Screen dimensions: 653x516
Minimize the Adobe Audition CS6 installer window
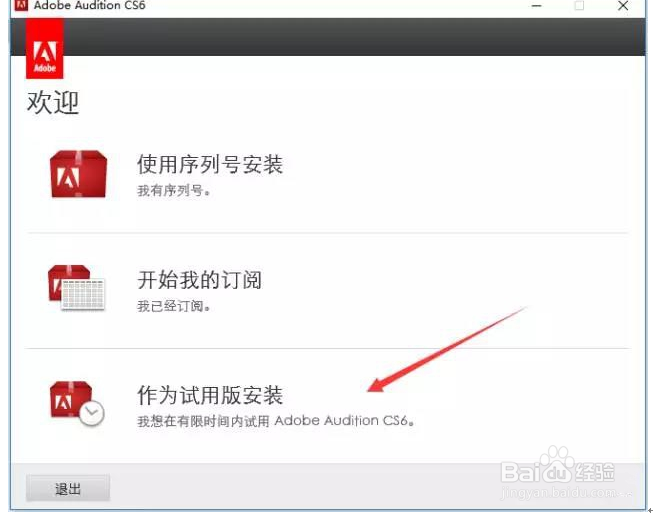(536, 6)
